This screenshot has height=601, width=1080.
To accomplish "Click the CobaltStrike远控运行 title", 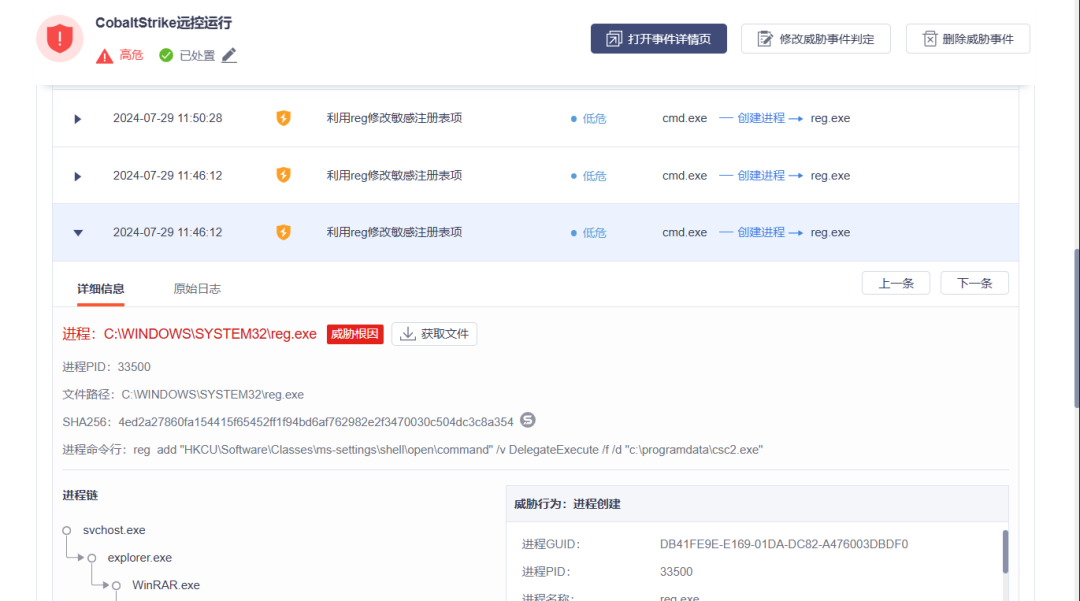I will pyautogui.click(x=163, y=23).
